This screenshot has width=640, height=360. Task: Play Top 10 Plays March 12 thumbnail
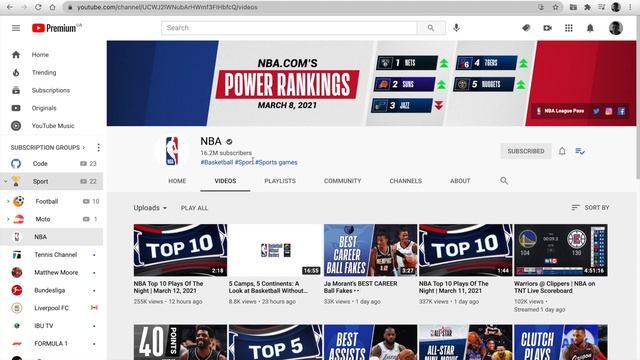tap(180, 250)
